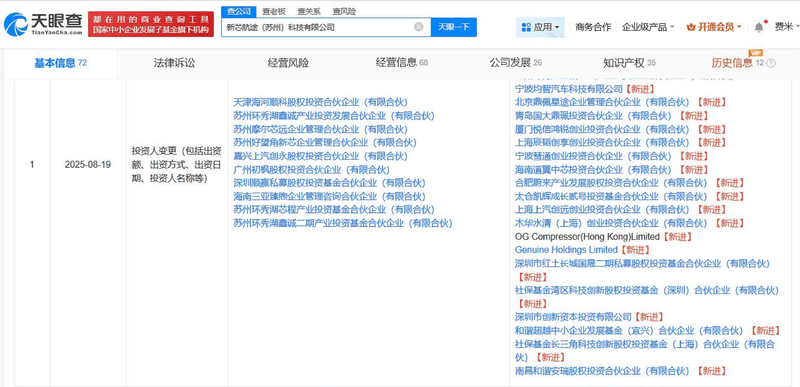Open Genuine Holdings Limited link
This screenshot has width=800, height=387.
pyautogui.click(x=566, y=250)
